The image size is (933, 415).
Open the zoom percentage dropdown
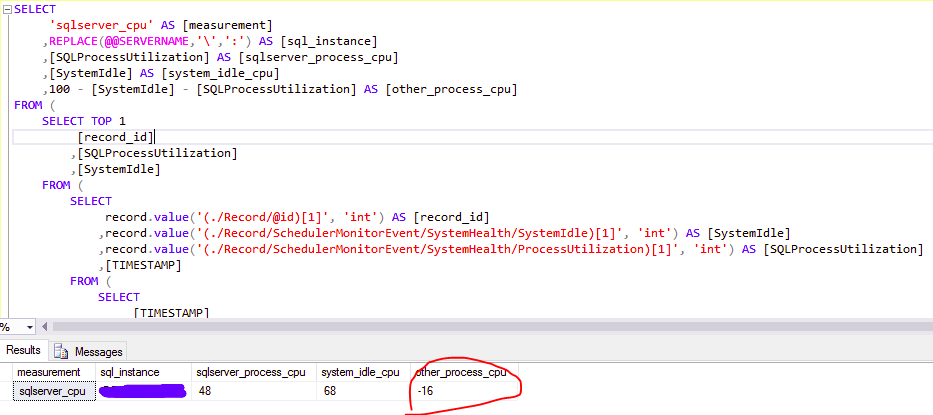(x=30, y=327)
